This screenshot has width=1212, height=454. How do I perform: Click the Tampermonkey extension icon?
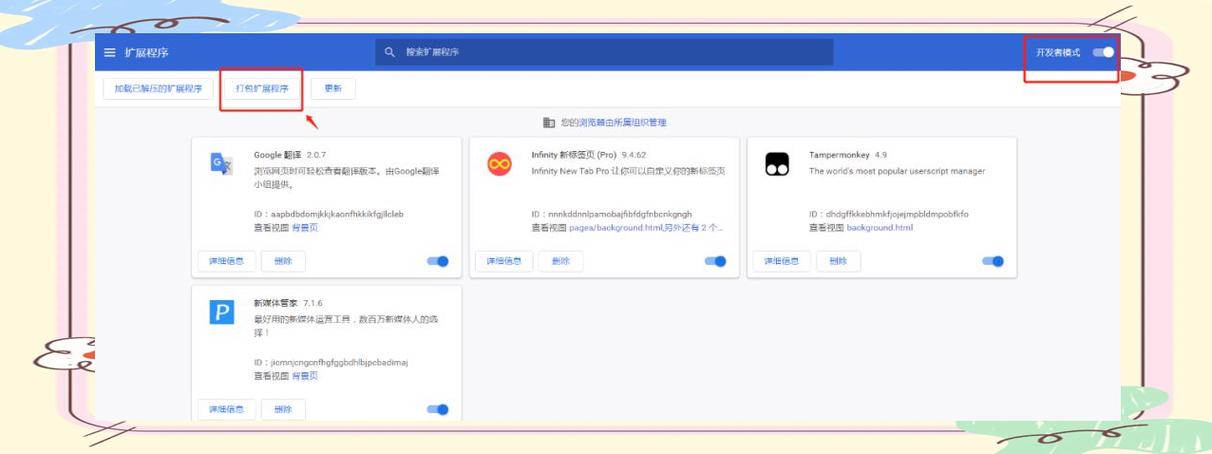coord(777,164)
